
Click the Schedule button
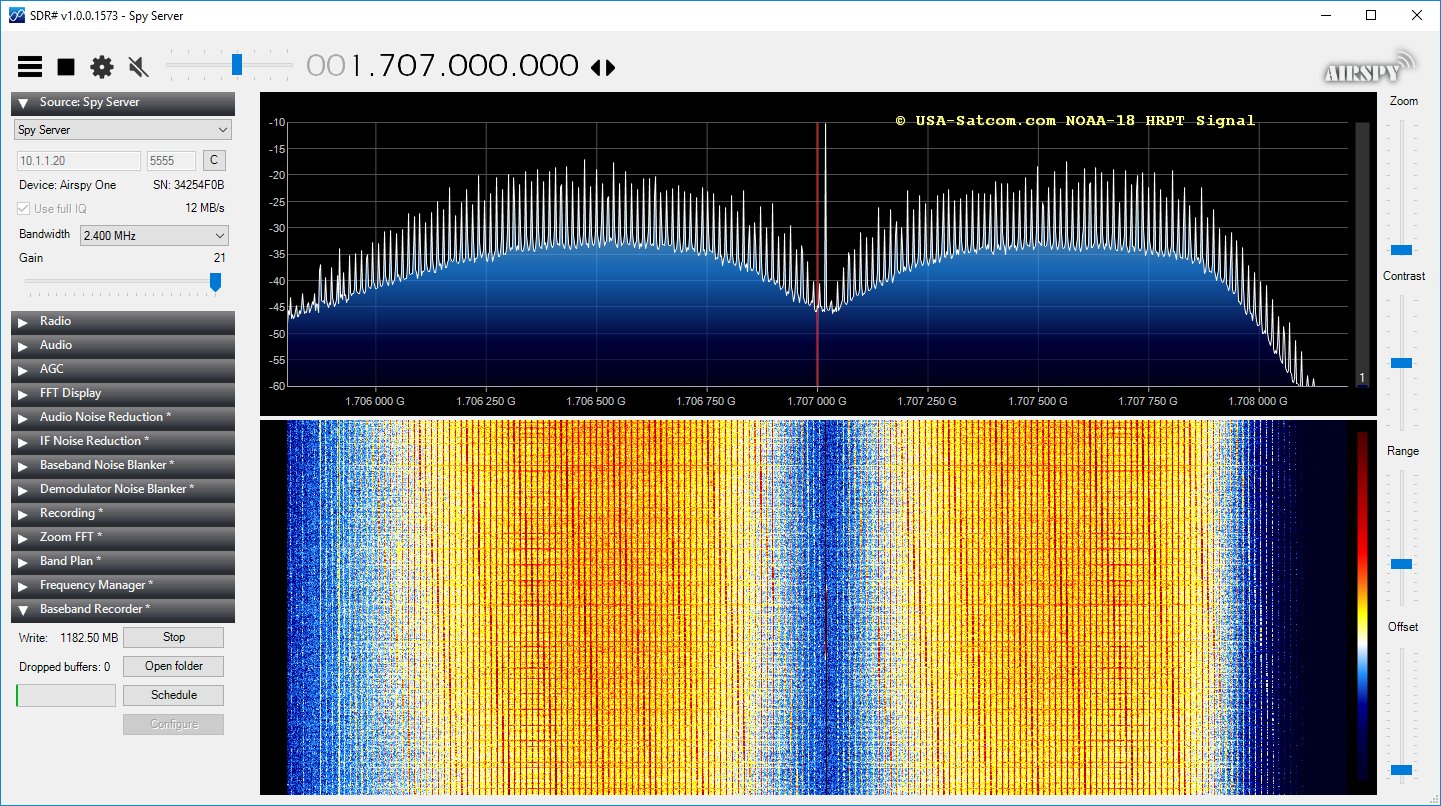click(x=173, y=695)
